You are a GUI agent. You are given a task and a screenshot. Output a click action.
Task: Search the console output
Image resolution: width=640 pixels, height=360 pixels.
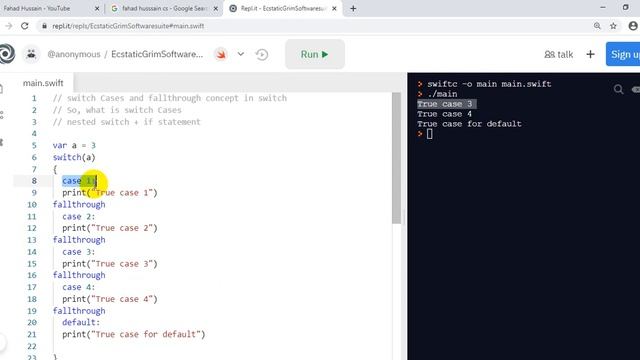(618, 89)
